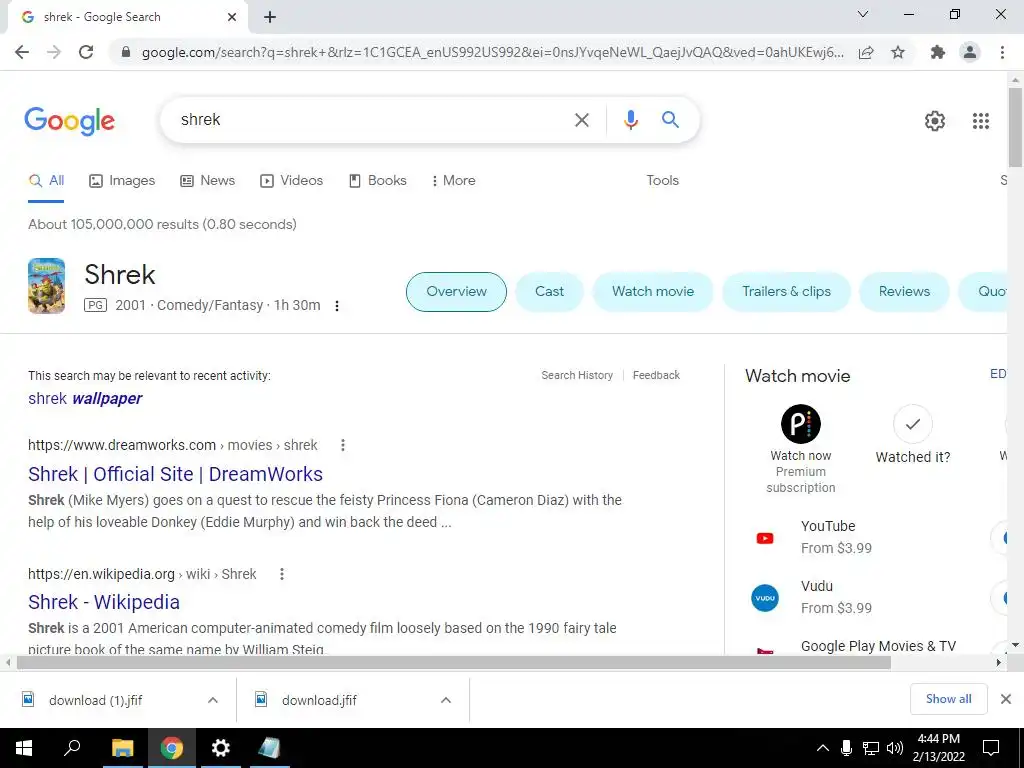
Task: Open the Shrek - Wikipedia result
Action: [104, 602]
